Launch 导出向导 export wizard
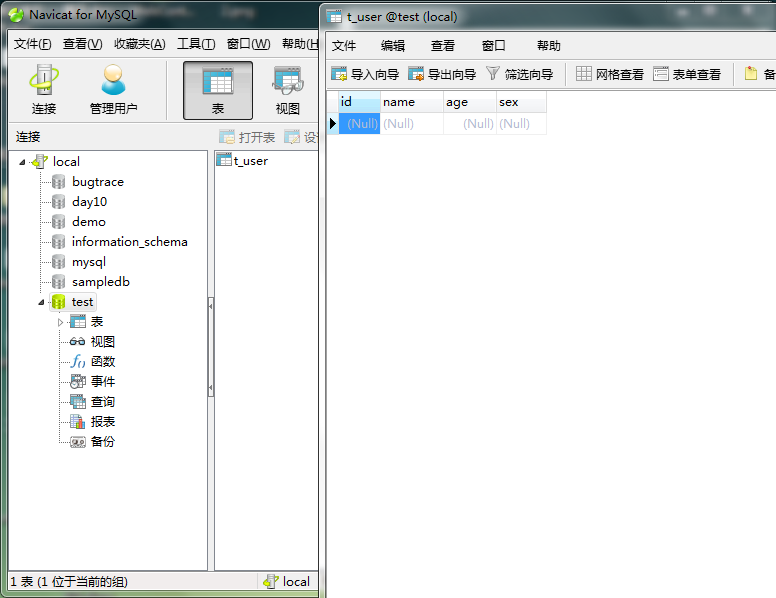Image resolution: width=776 pixels, height=598 pixels. coord(442,74)
